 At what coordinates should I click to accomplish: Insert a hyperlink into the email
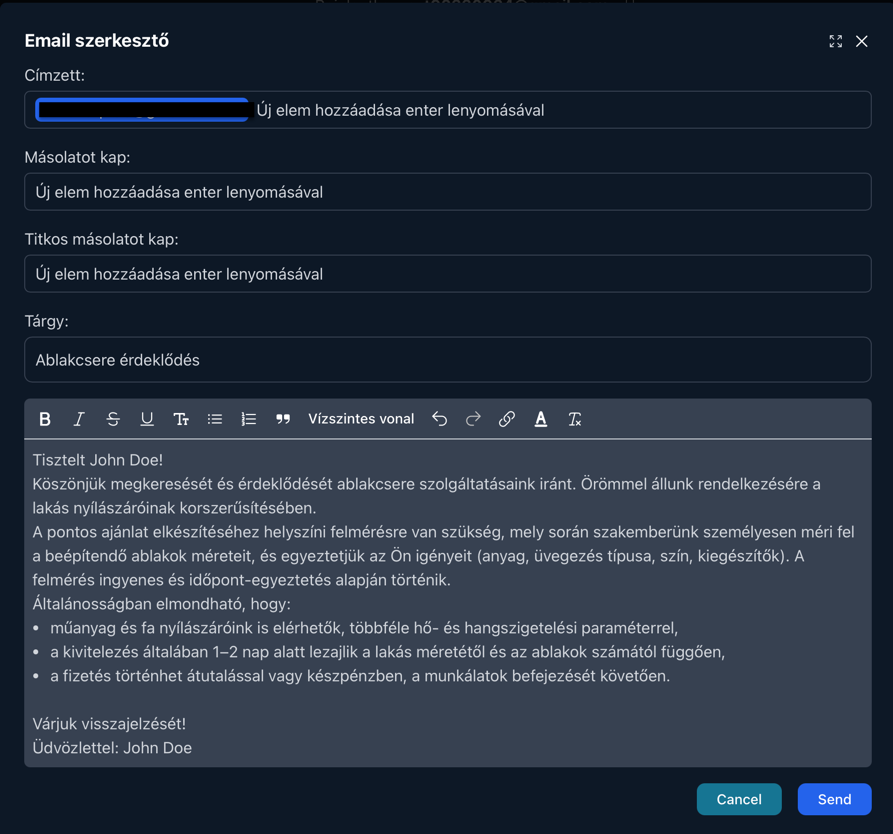507,419
